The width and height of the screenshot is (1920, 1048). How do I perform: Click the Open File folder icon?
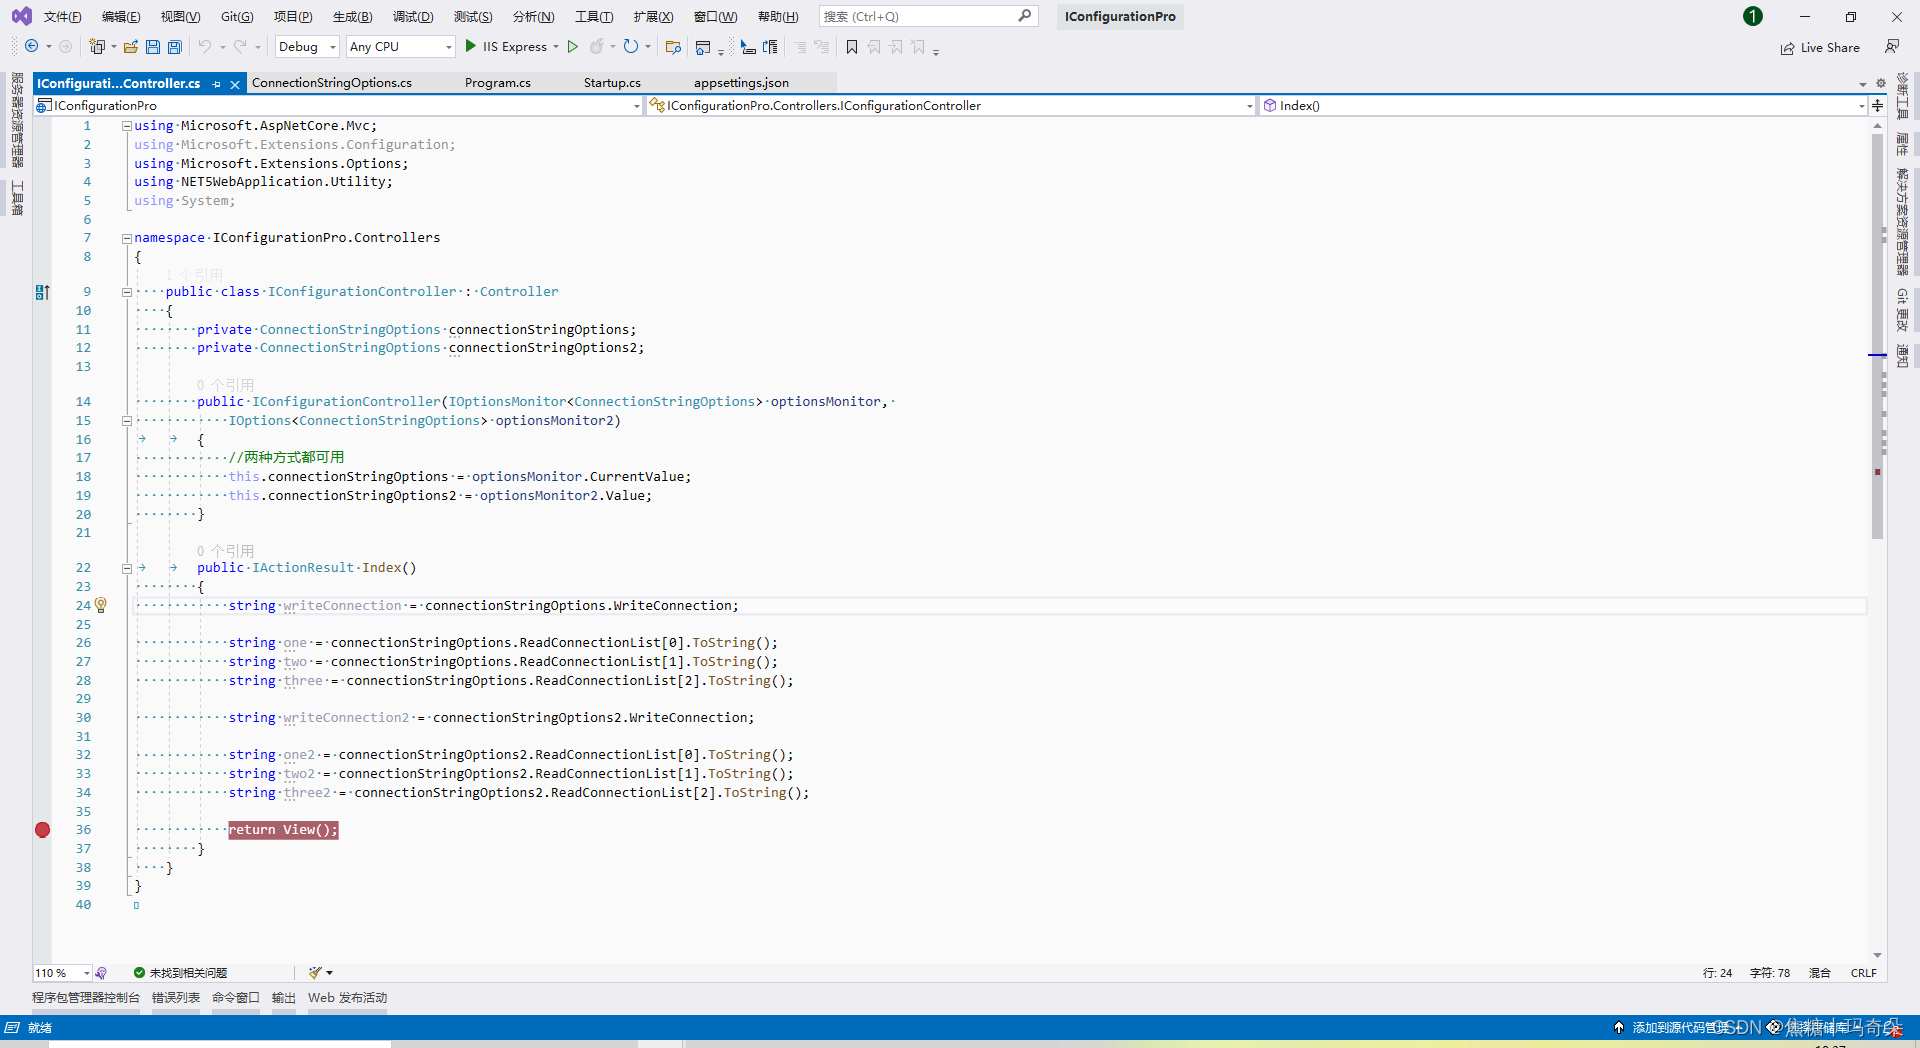(130, 47)
